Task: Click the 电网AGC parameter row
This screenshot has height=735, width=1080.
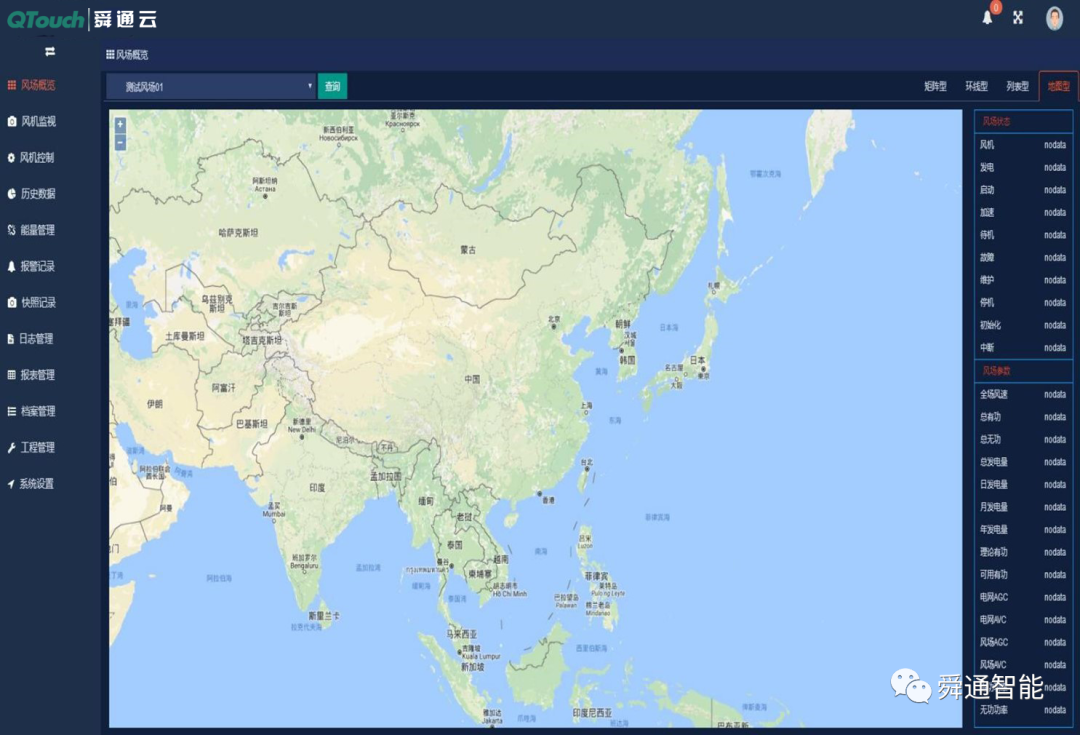Action: coord(1024,597)
